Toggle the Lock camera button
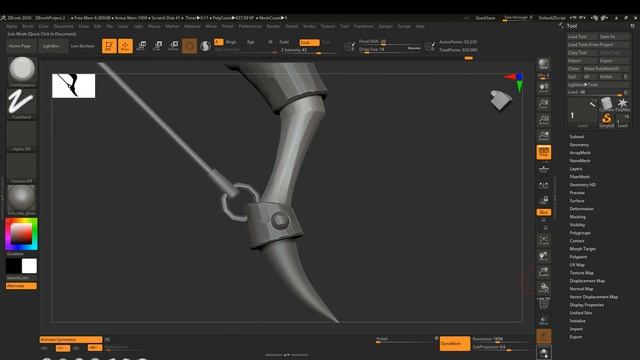The height and width of the screenshot is (360, 640). pos(544,200)
